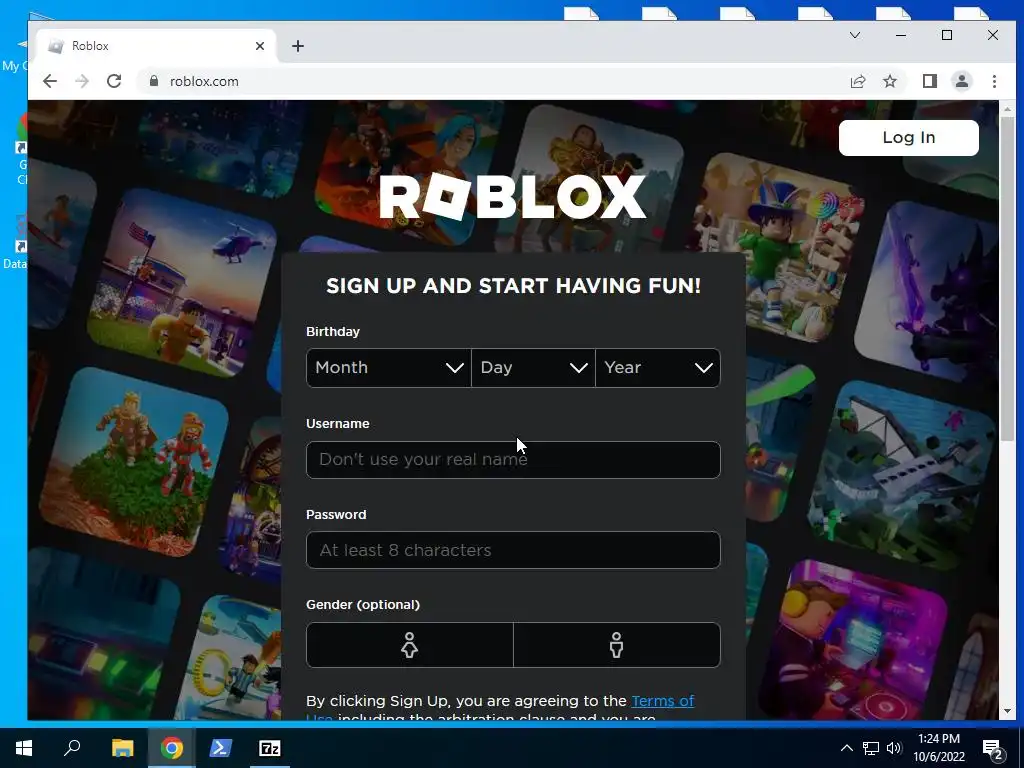Open the Chrome profile avatar menu
Image resolution: width=1024 pixels, height=768 pixels.
[962, 81]
